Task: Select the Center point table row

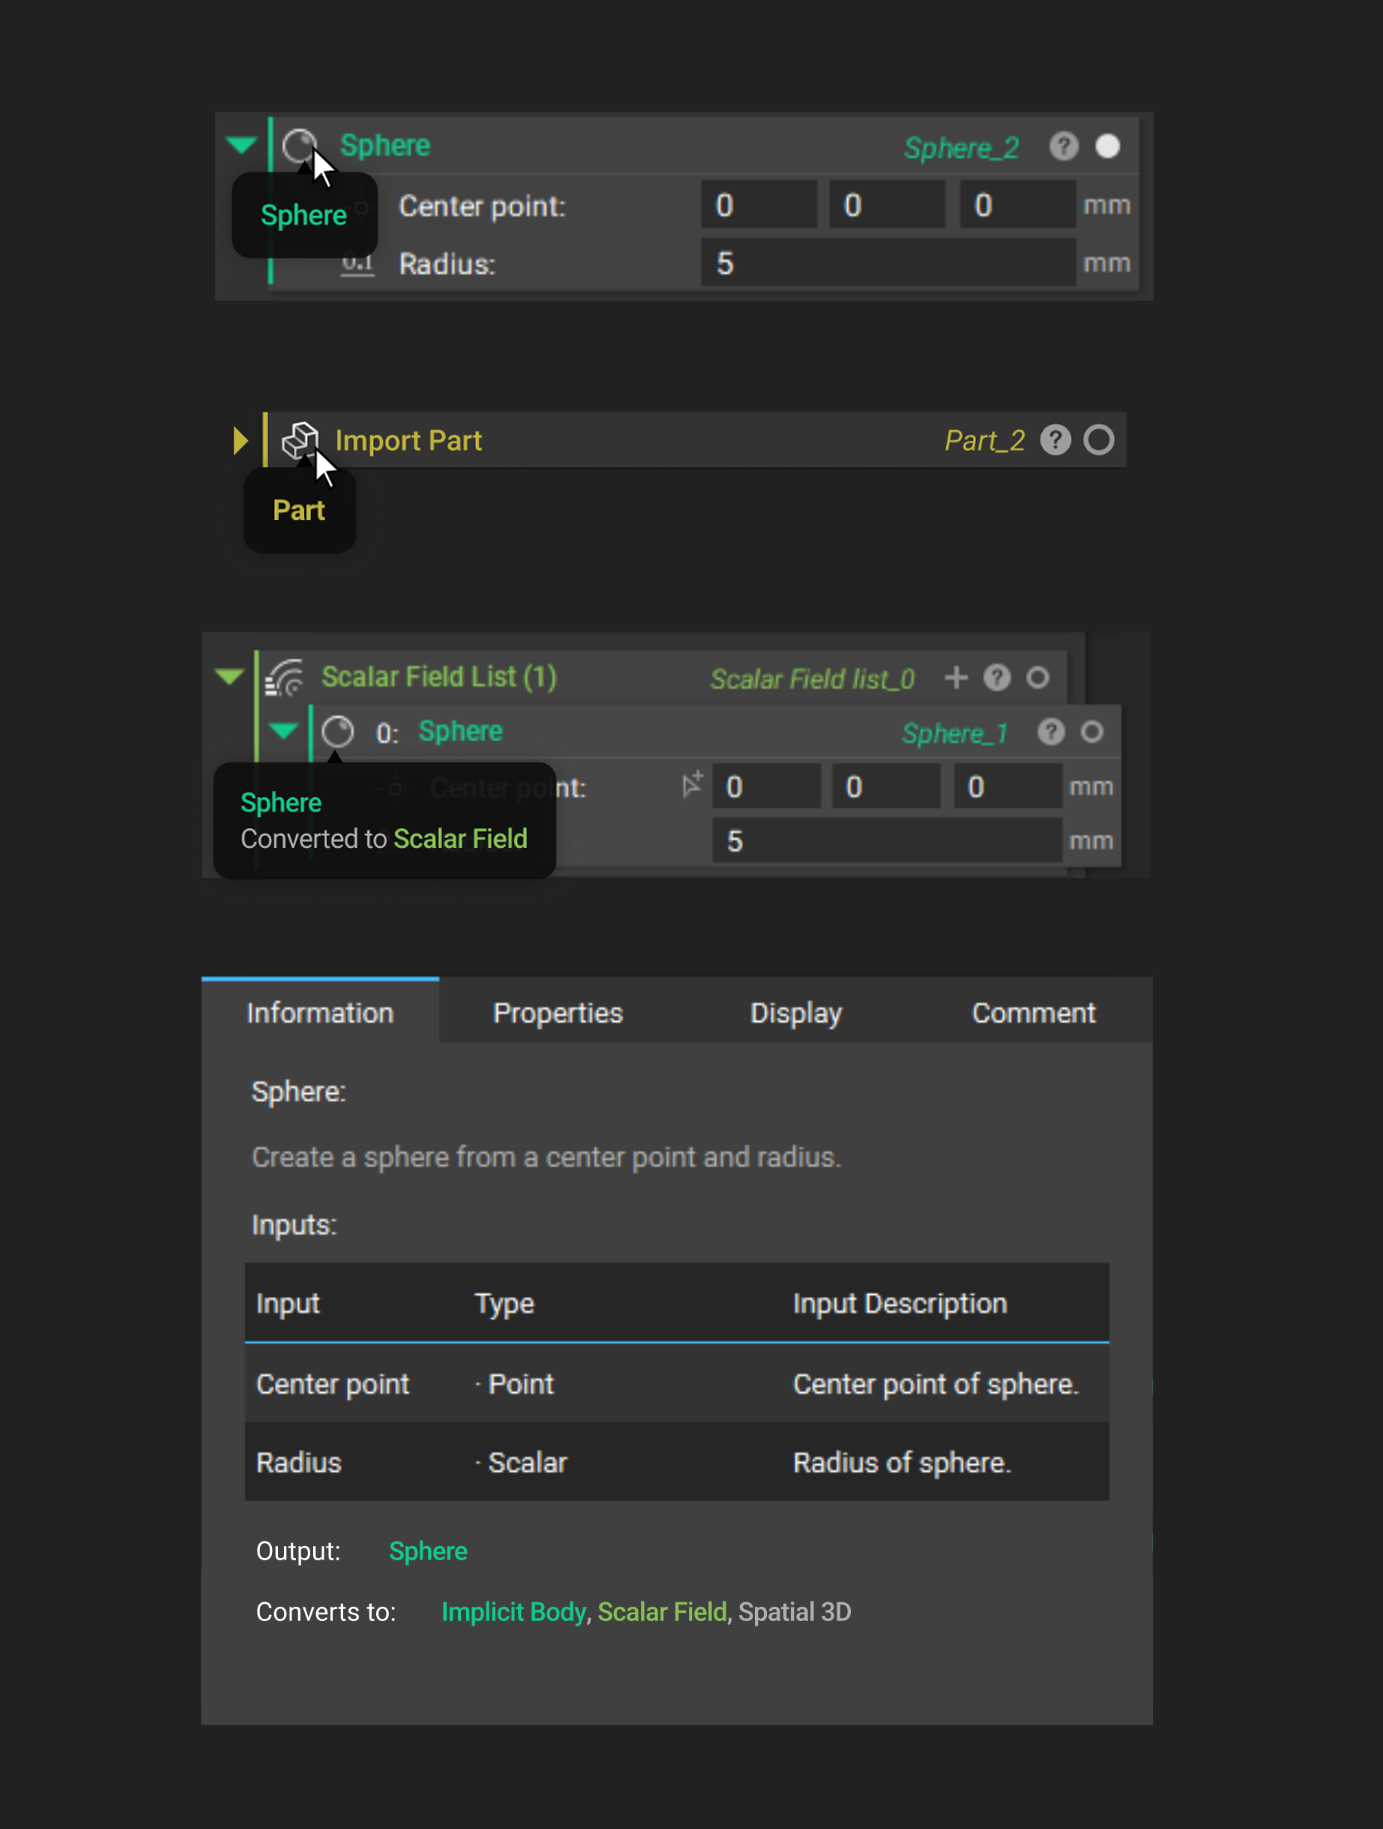Action: (x=677, y=1384)
